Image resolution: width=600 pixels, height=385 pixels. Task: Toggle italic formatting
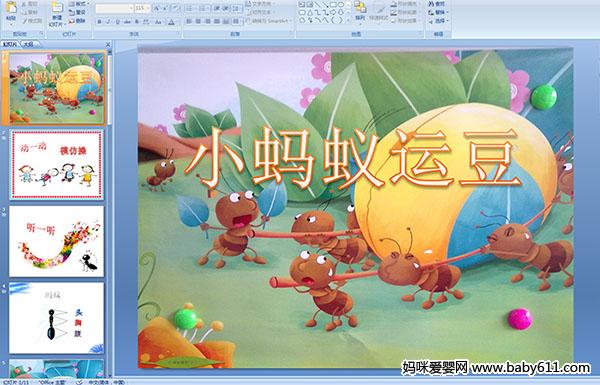(x=108, y=22)
